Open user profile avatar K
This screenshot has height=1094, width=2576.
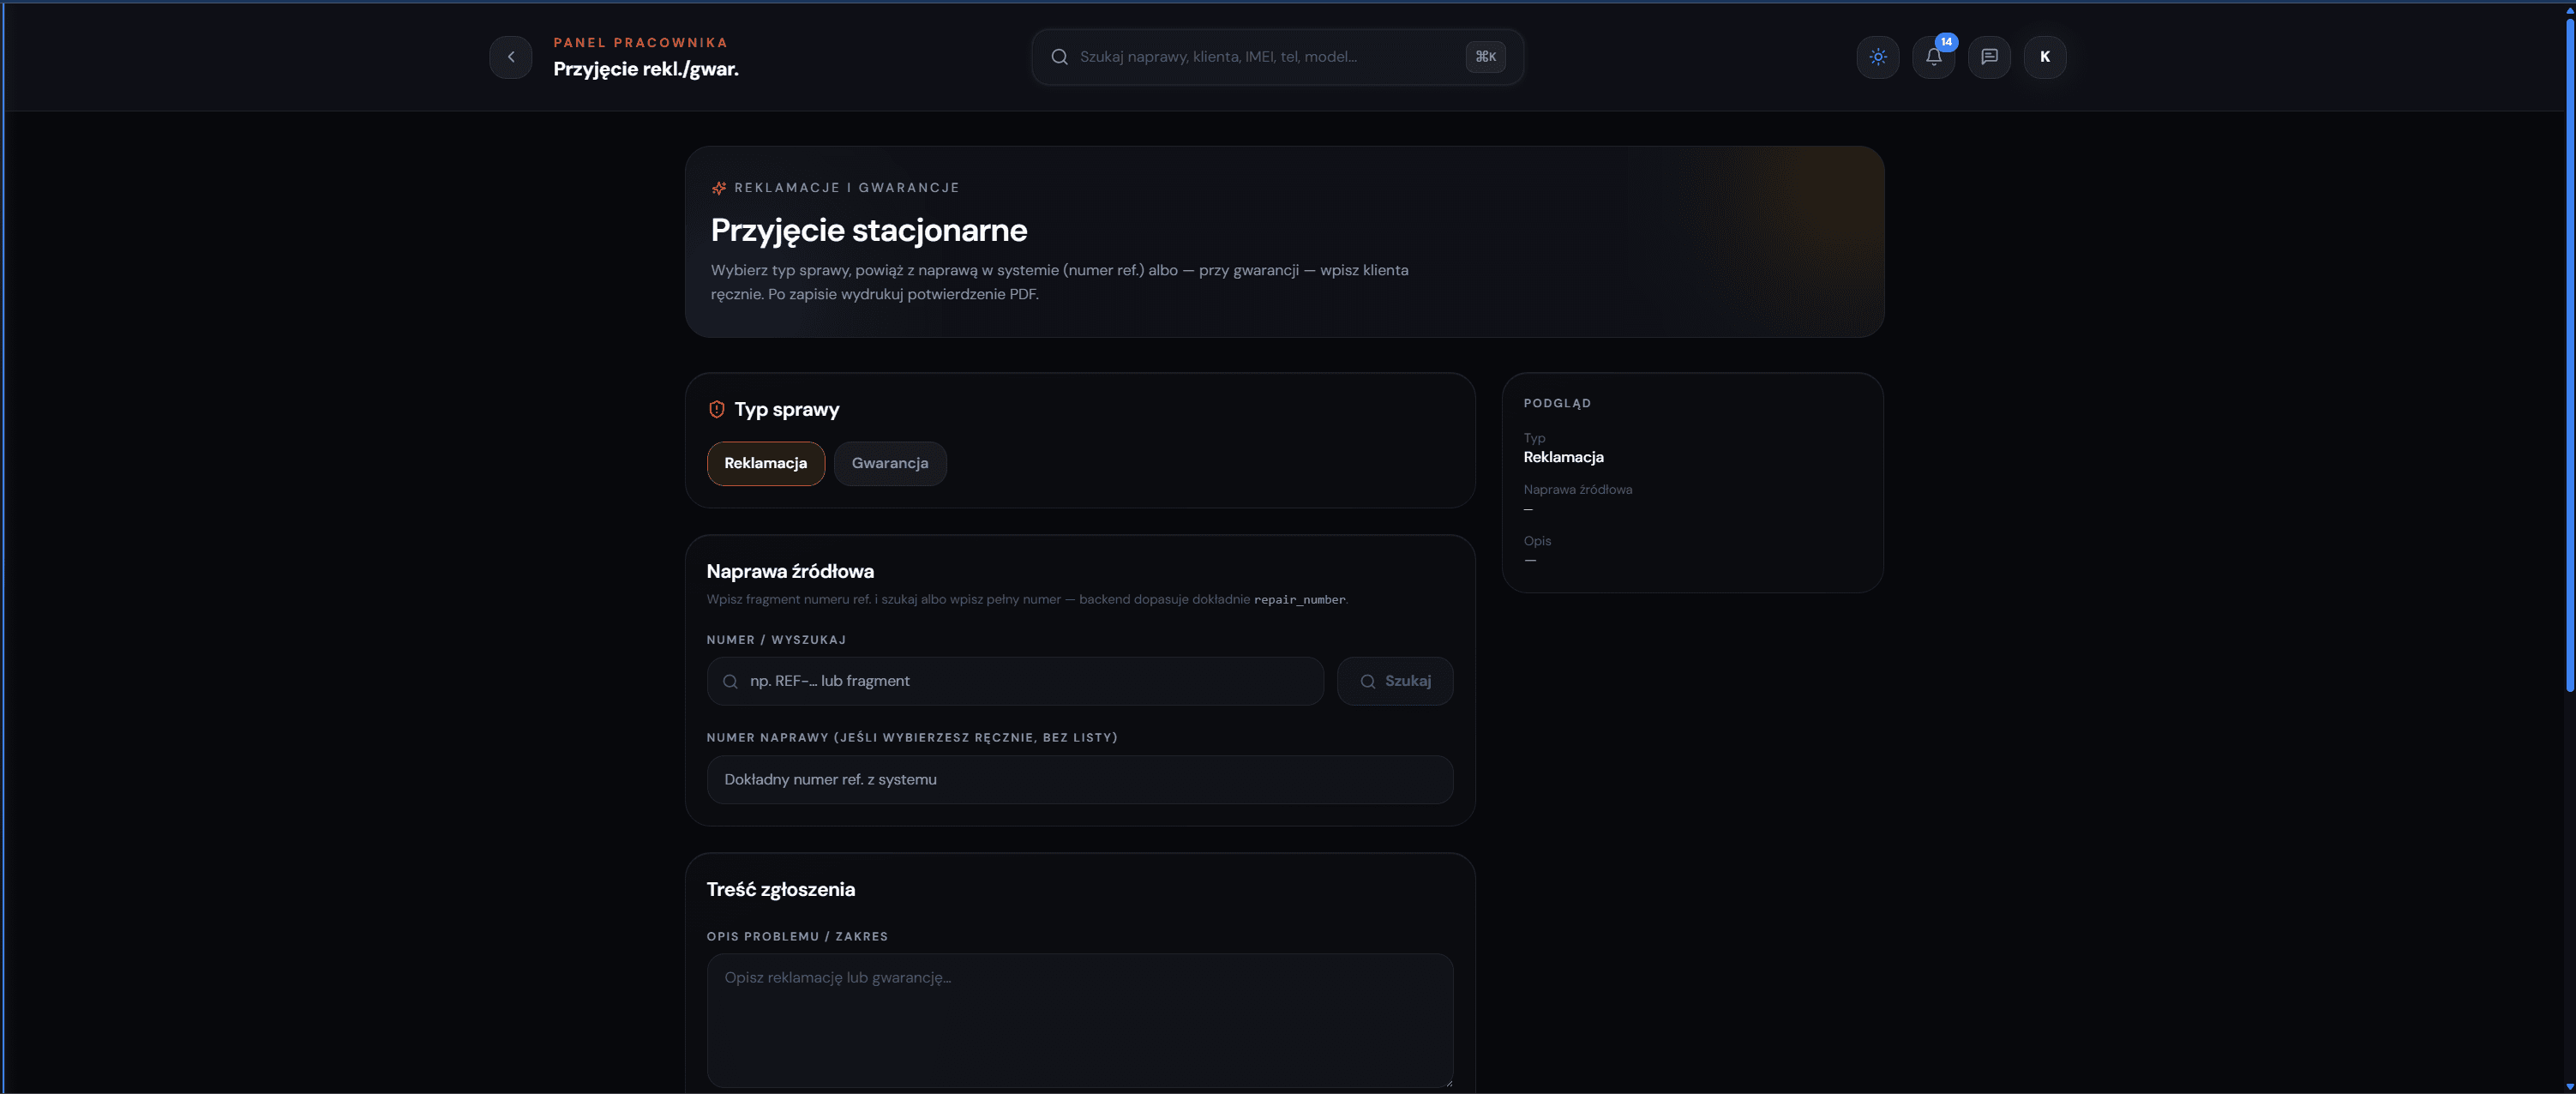2044,57
